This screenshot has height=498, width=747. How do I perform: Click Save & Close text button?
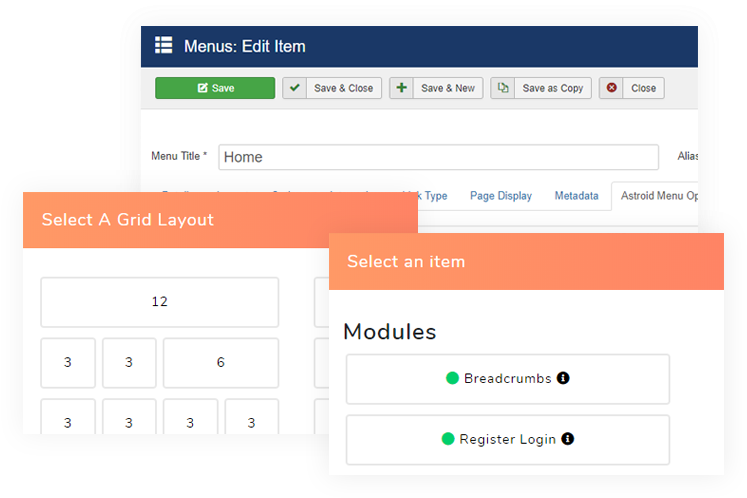343,88
